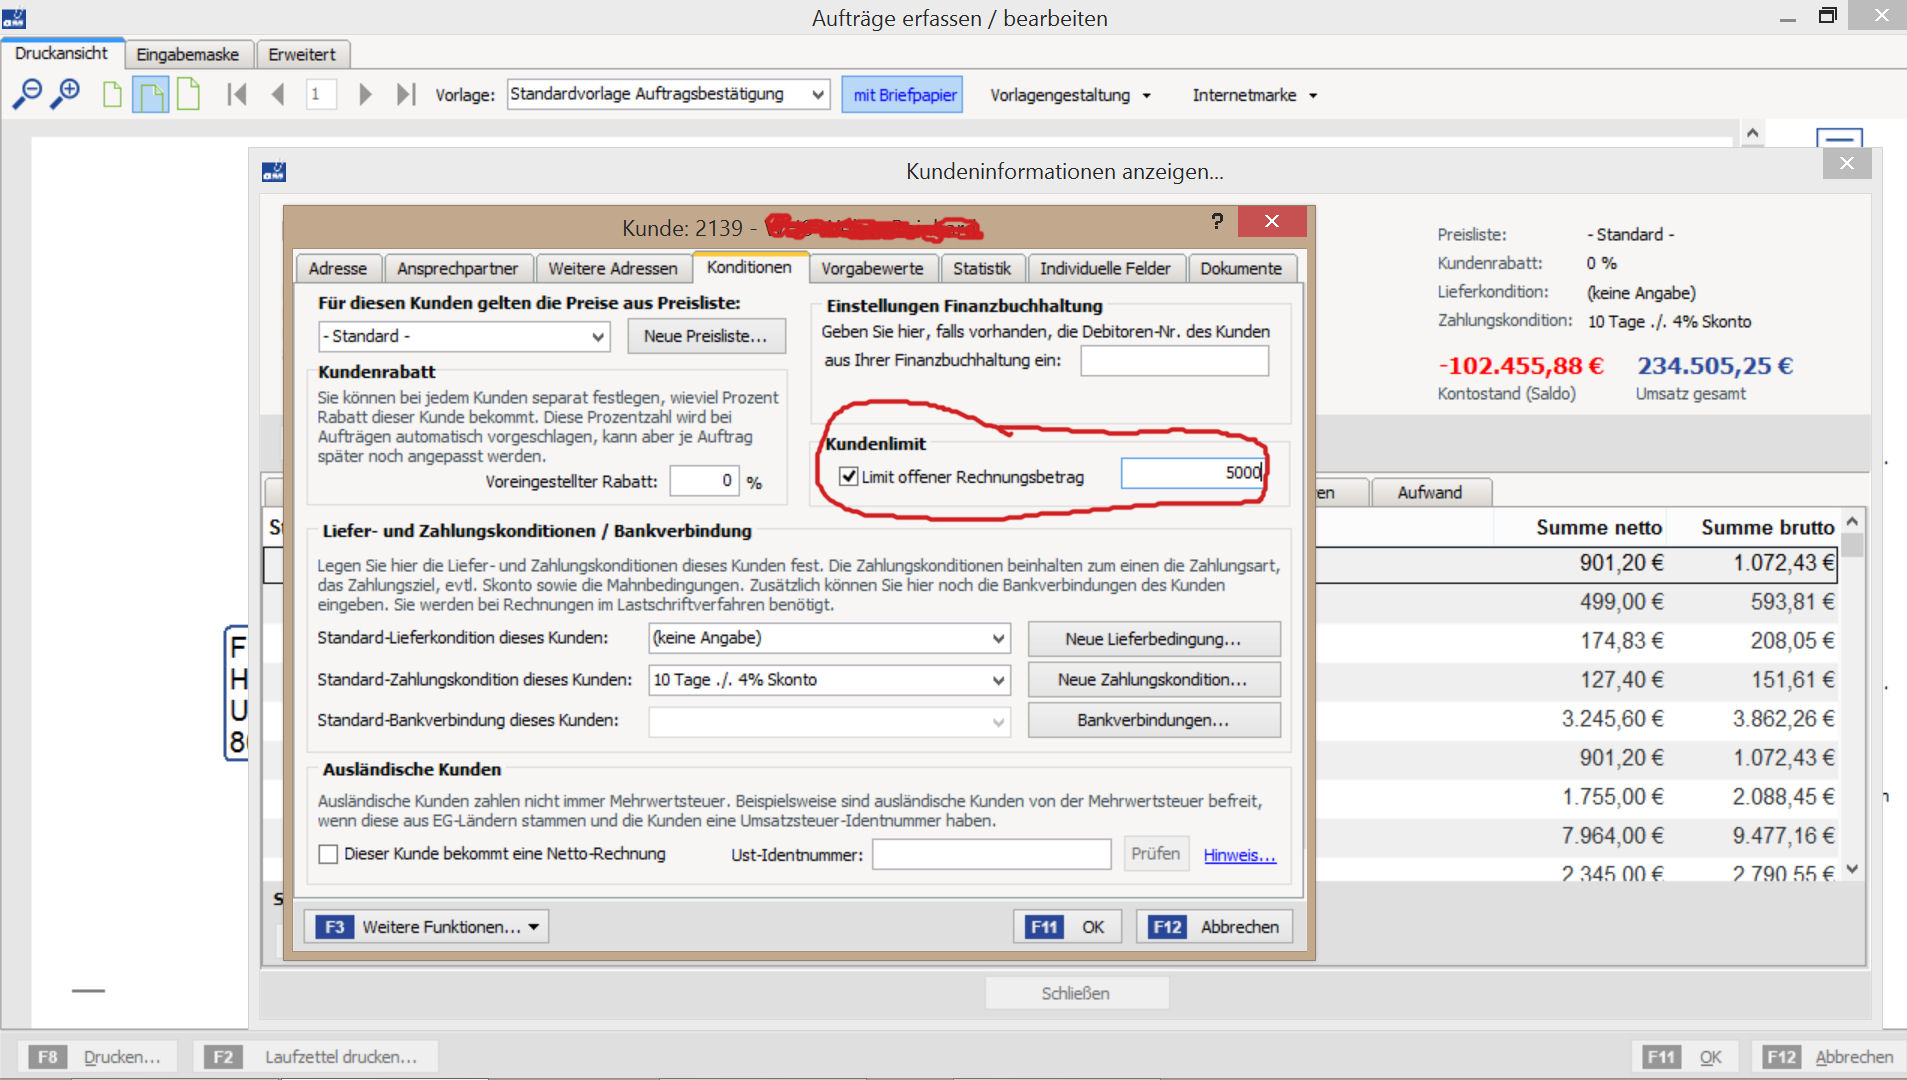Click the app icon in Kundeninformationen title bar

[x=274, y=172]
